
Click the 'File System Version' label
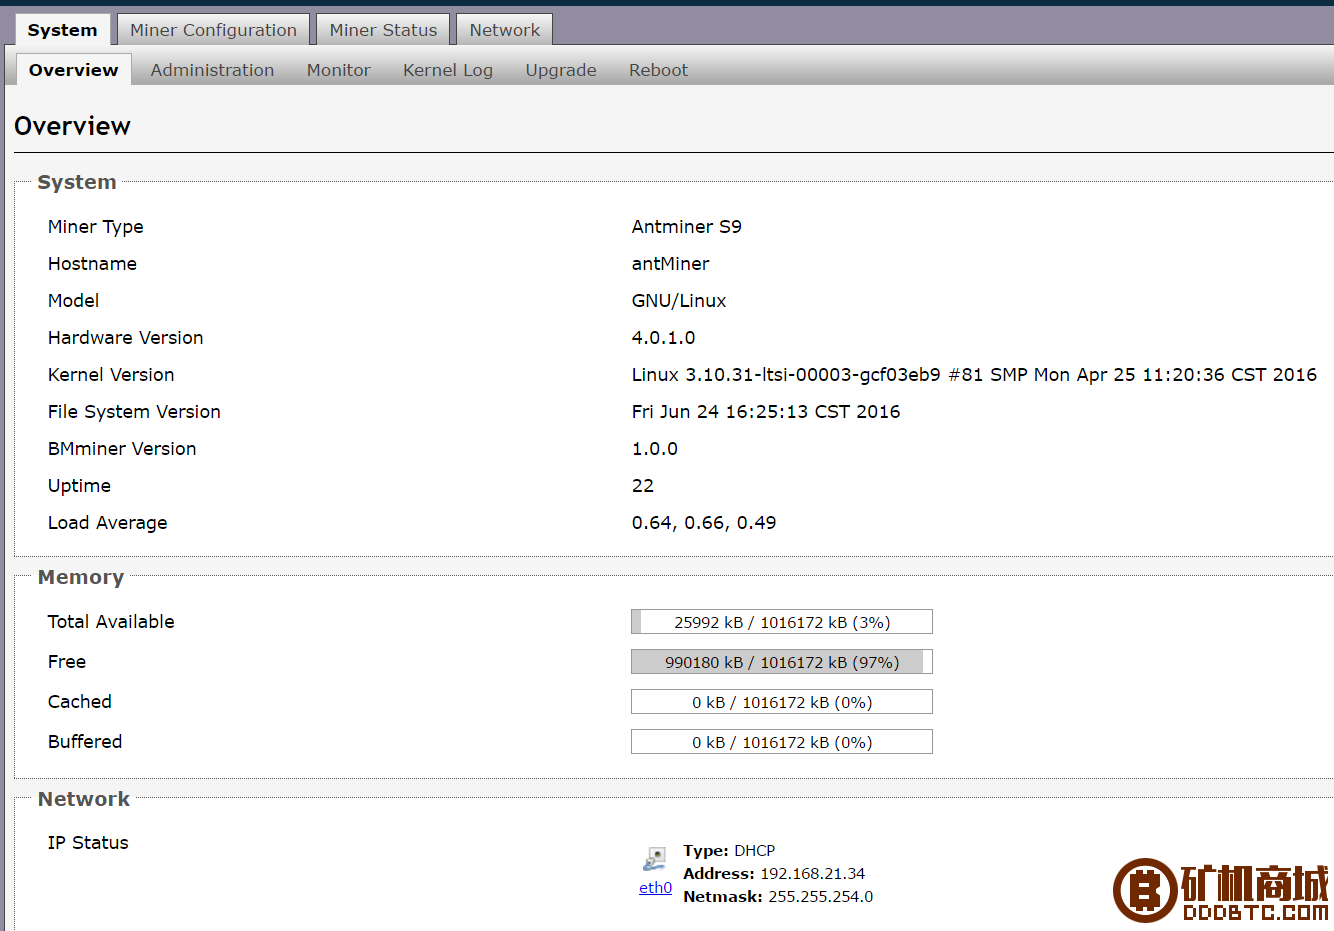[134, 412]
